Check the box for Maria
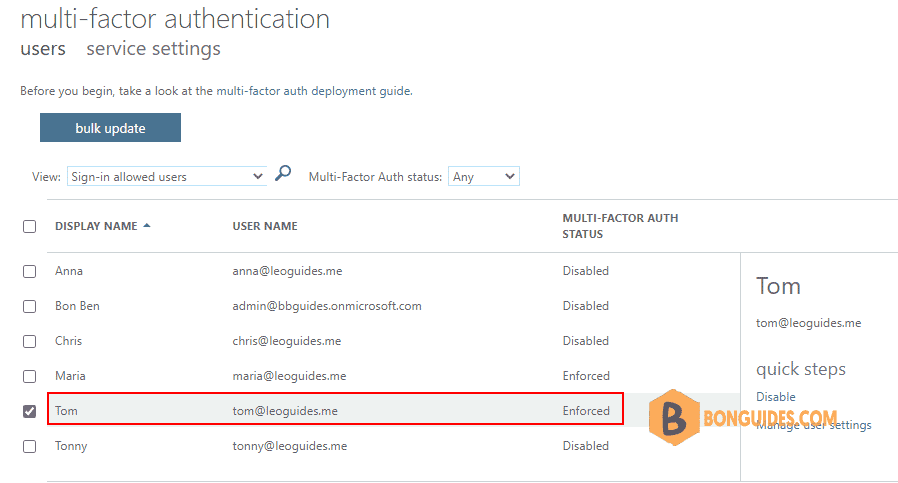 click(x=29, y=376)
